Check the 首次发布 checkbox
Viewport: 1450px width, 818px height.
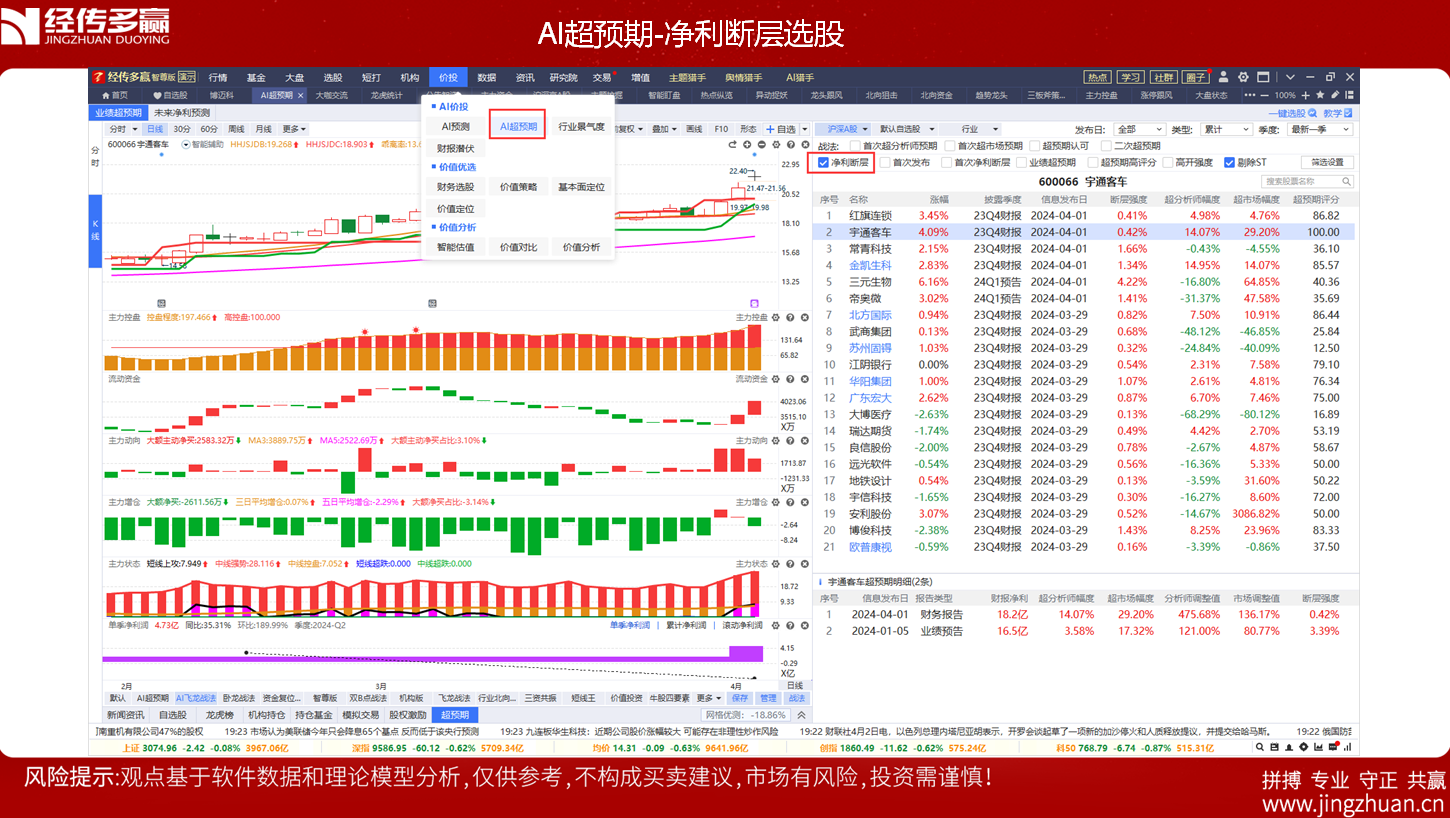[884, 162]
